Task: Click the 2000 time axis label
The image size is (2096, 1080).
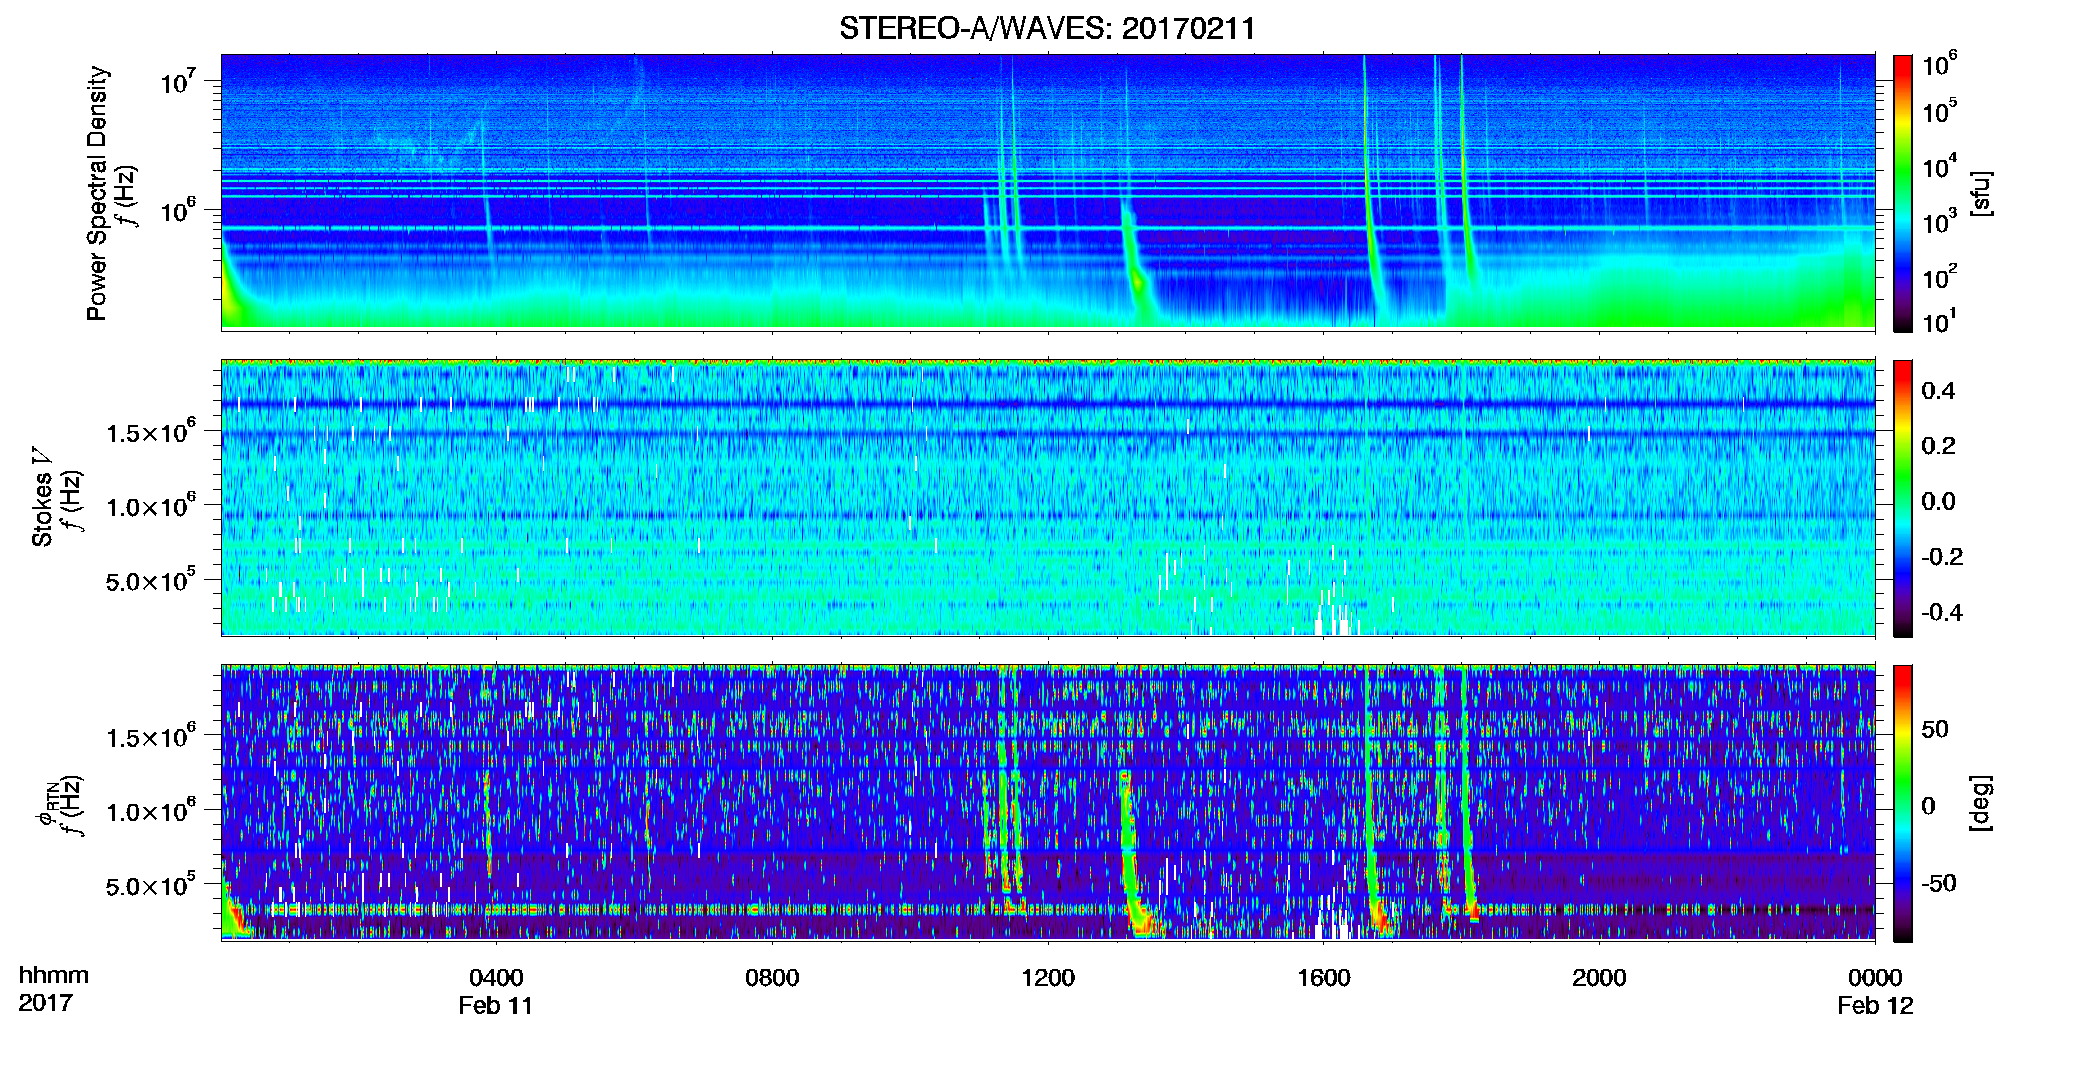Action: 1599,977
